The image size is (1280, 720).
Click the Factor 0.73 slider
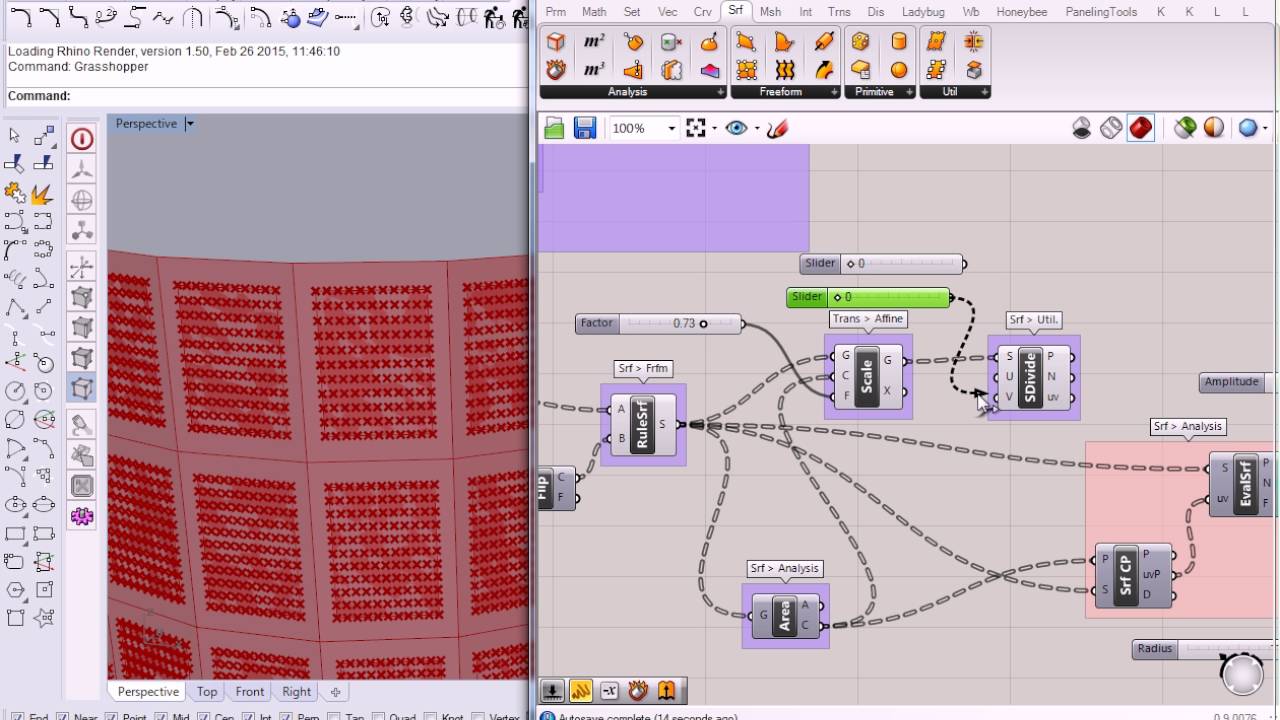(x=660, y=323)
